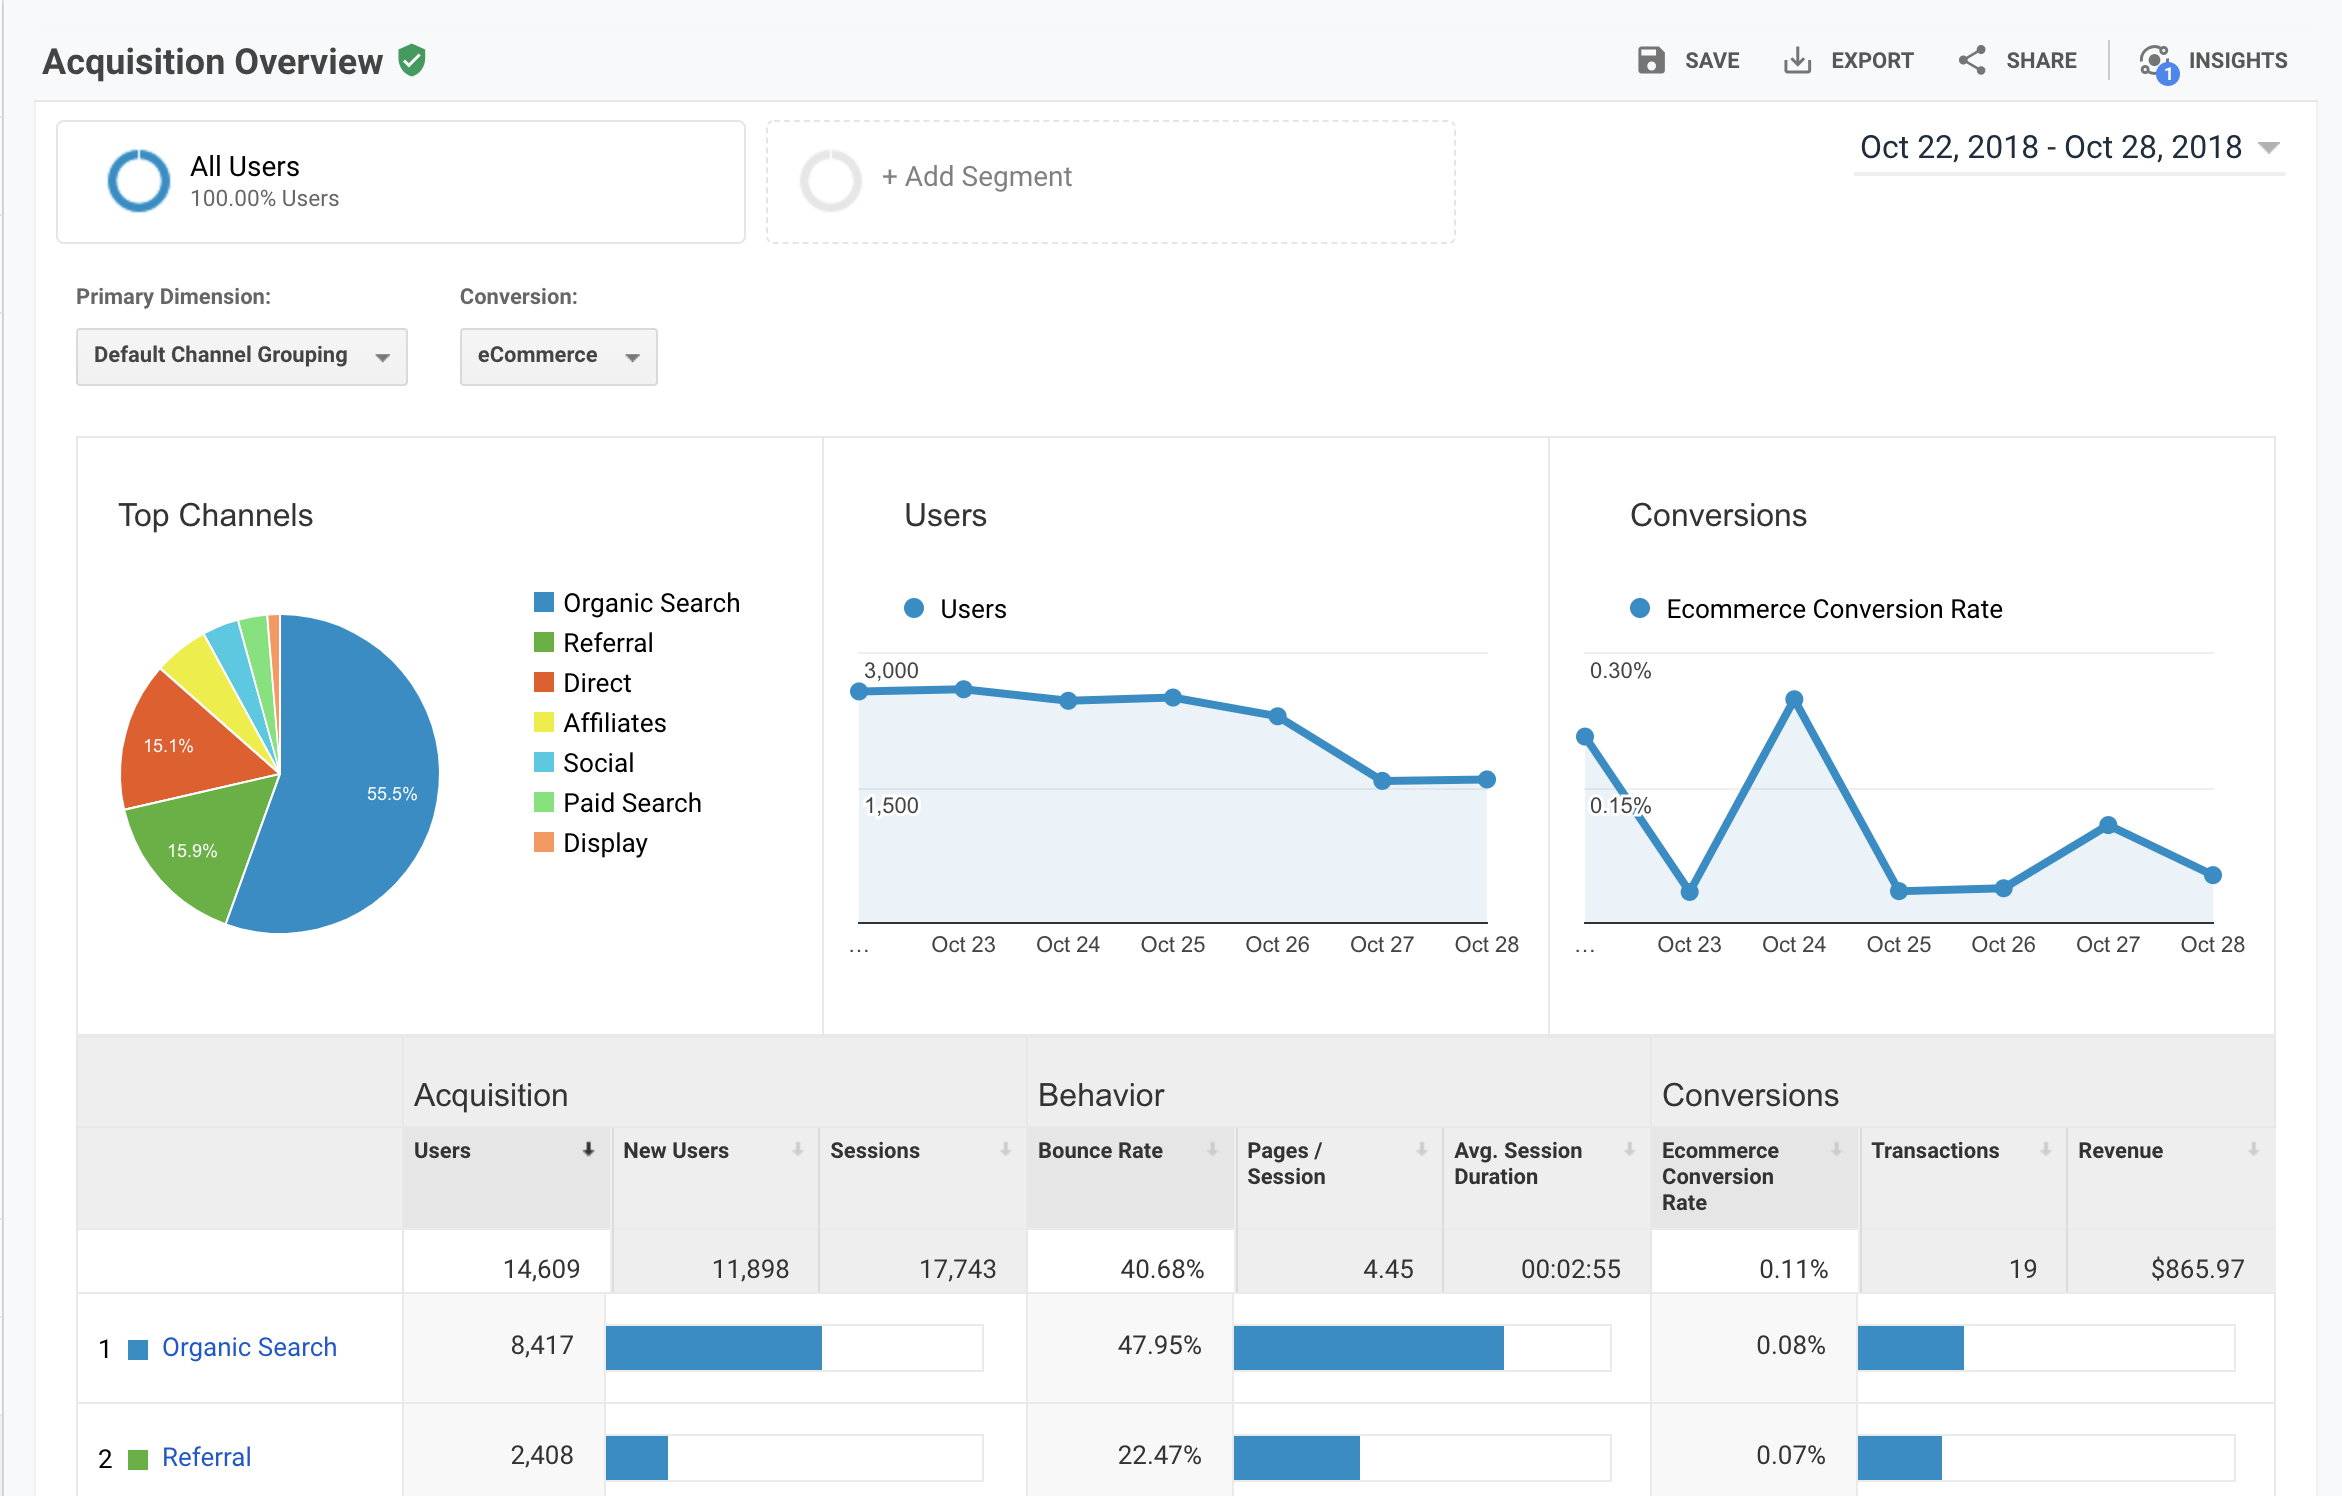
Task: Expand the date range picker
Action: point(2069,148)
